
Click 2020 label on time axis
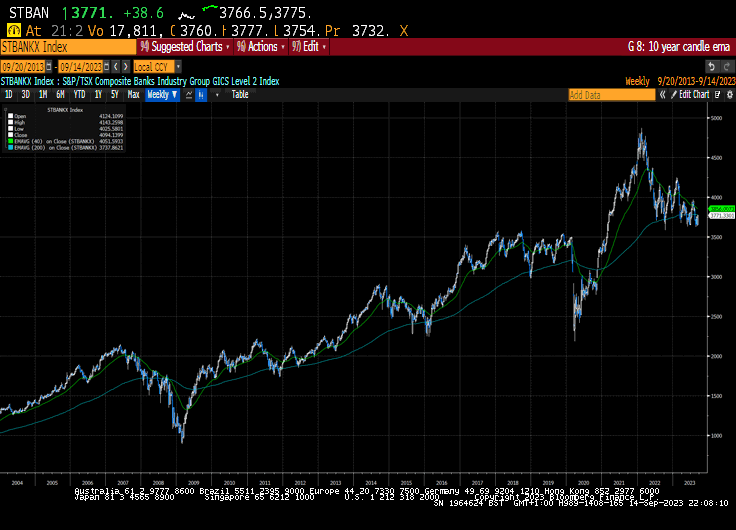583,483
